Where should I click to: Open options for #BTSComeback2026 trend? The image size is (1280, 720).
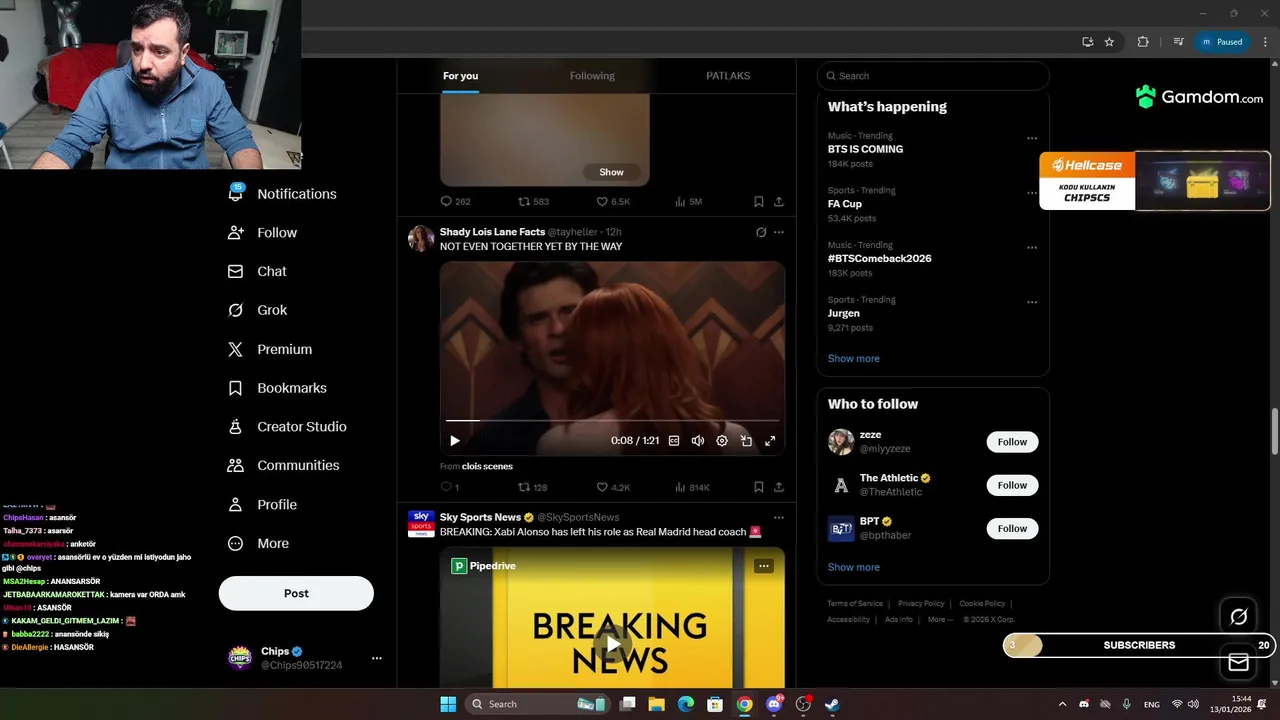coord(1032,248)
